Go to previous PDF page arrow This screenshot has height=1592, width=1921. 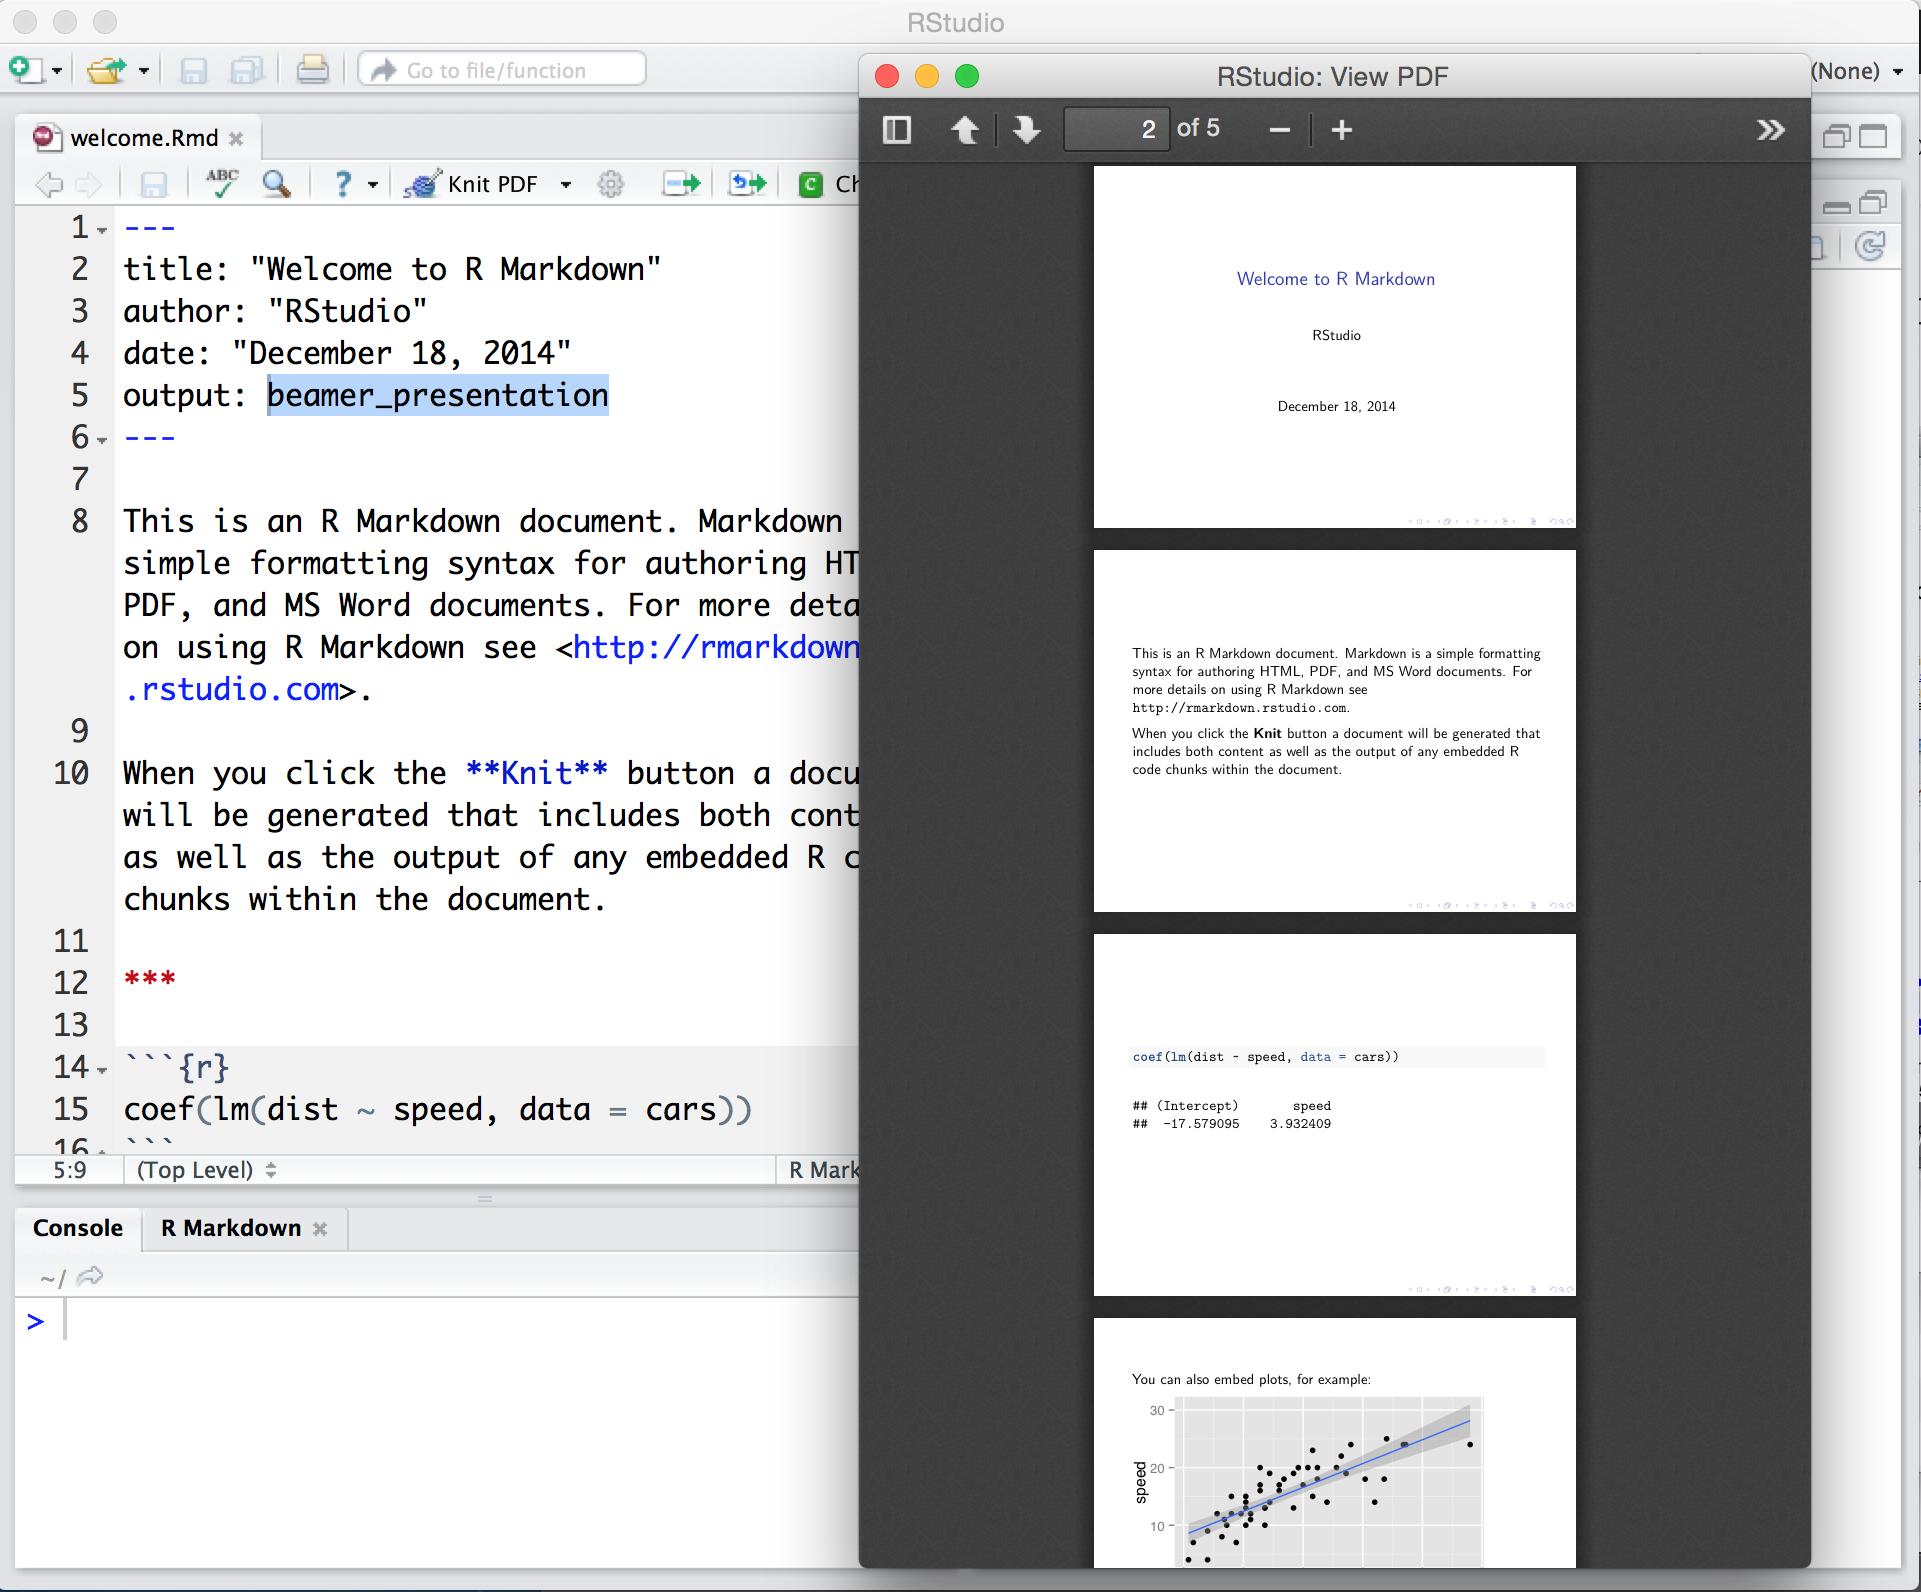tap(965, 130)
